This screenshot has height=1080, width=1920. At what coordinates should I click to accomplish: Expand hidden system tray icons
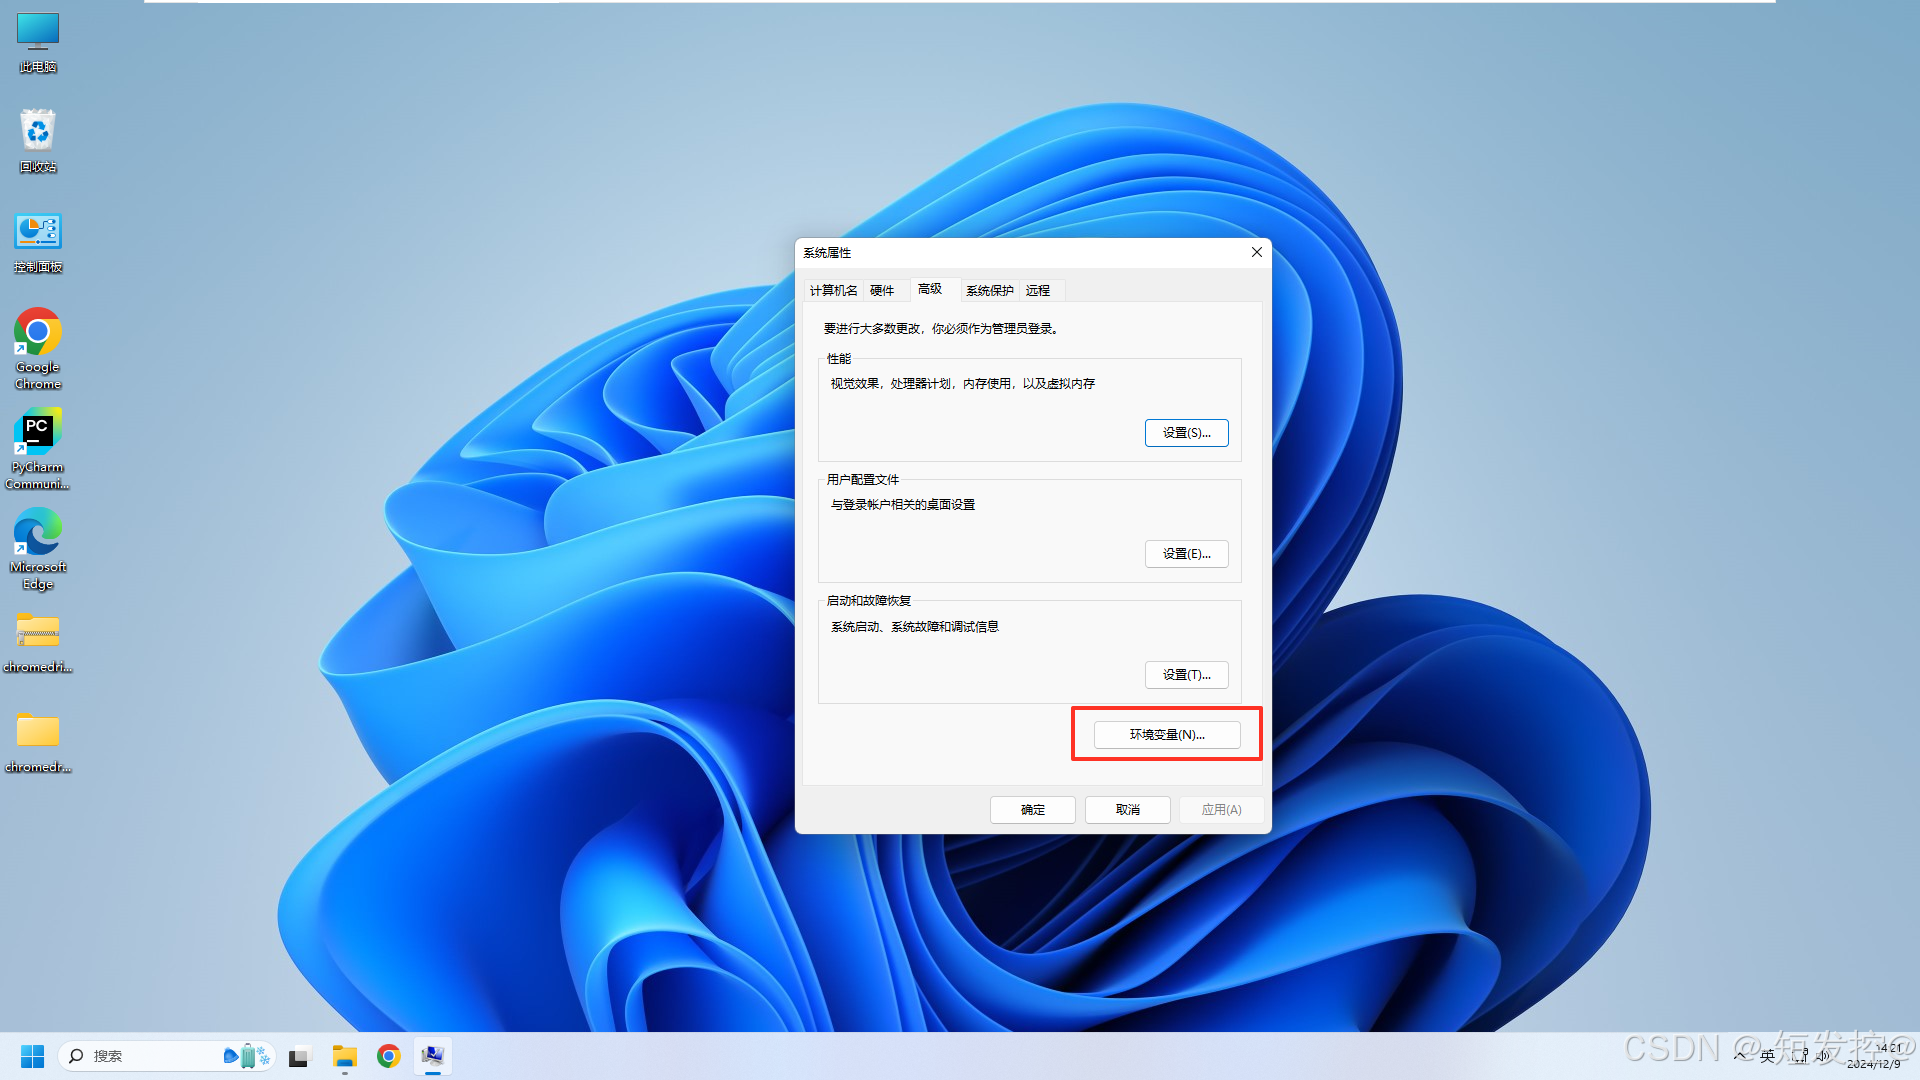(x=1741, y=1056)
